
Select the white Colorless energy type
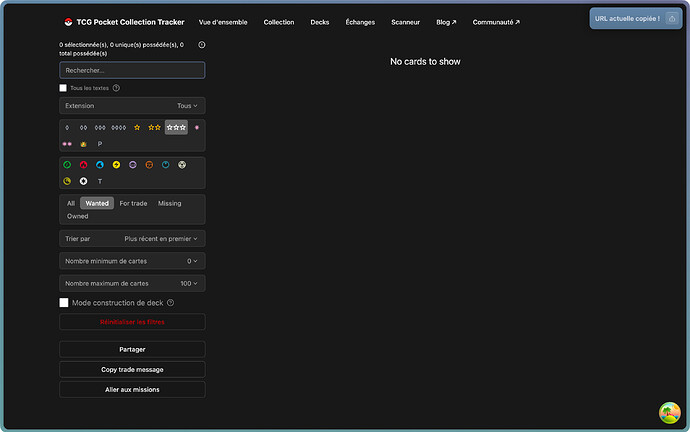83,181
